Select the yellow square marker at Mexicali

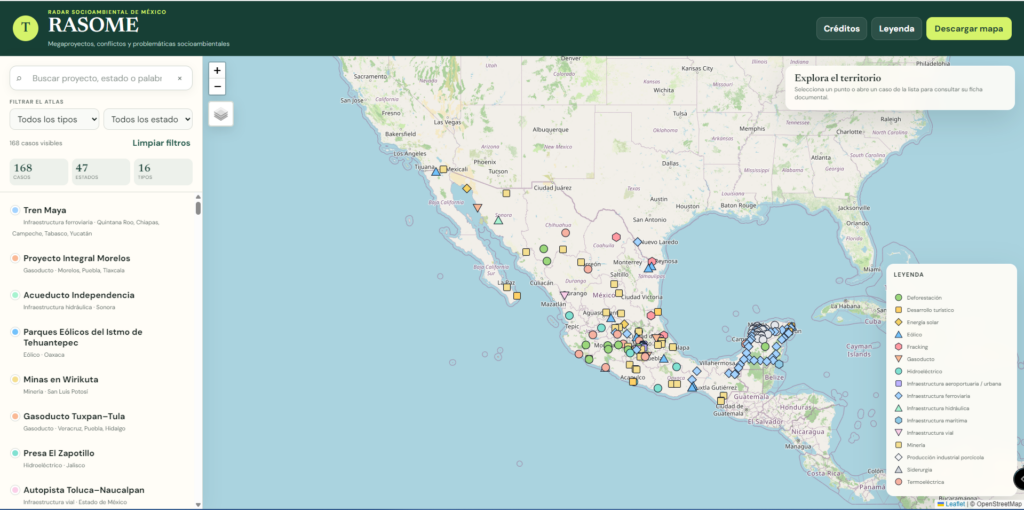pos(443,169)
